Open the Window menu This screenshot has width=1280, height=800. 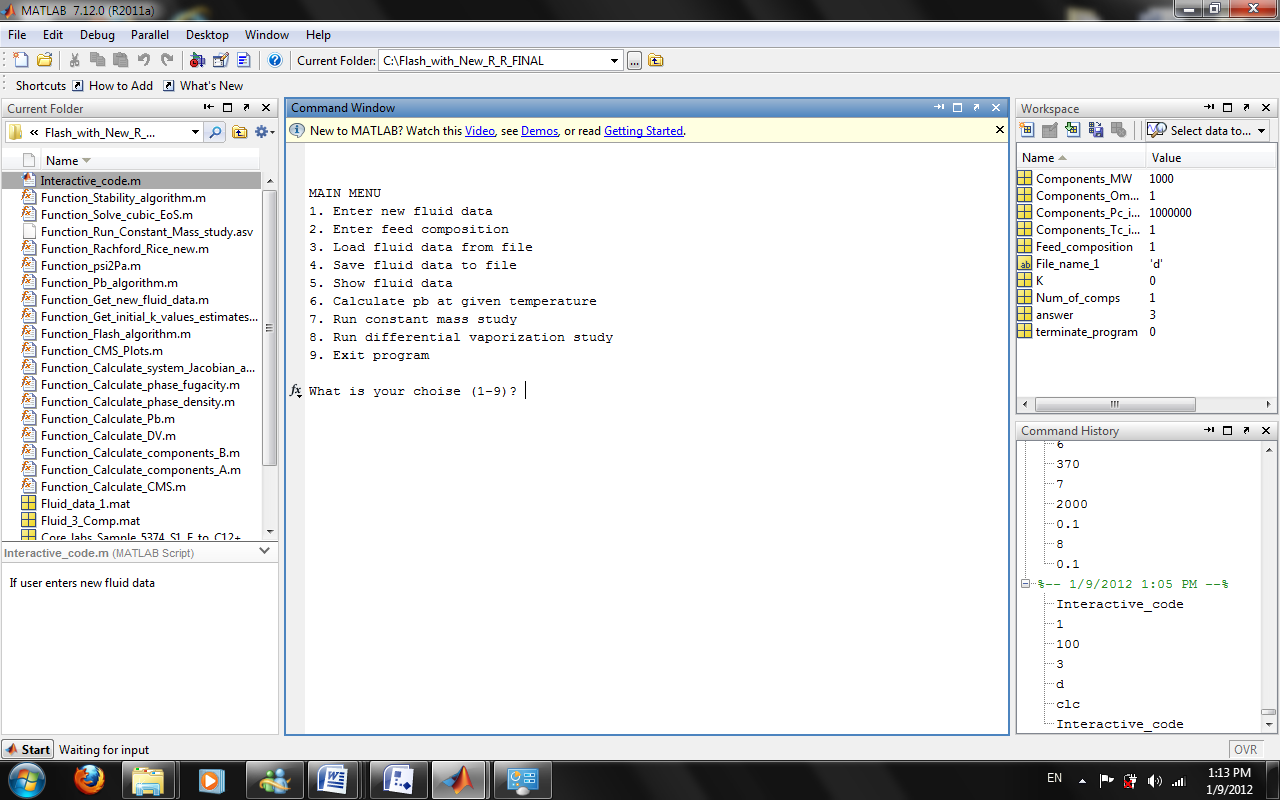(x=267, y=35)
